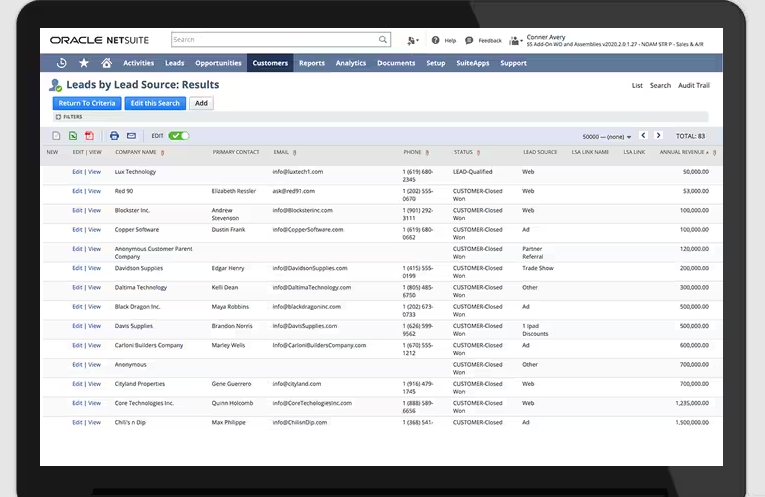Viewport: 765px width, 497px height.
Task: Go to the Home house icon
Action: 106,63
